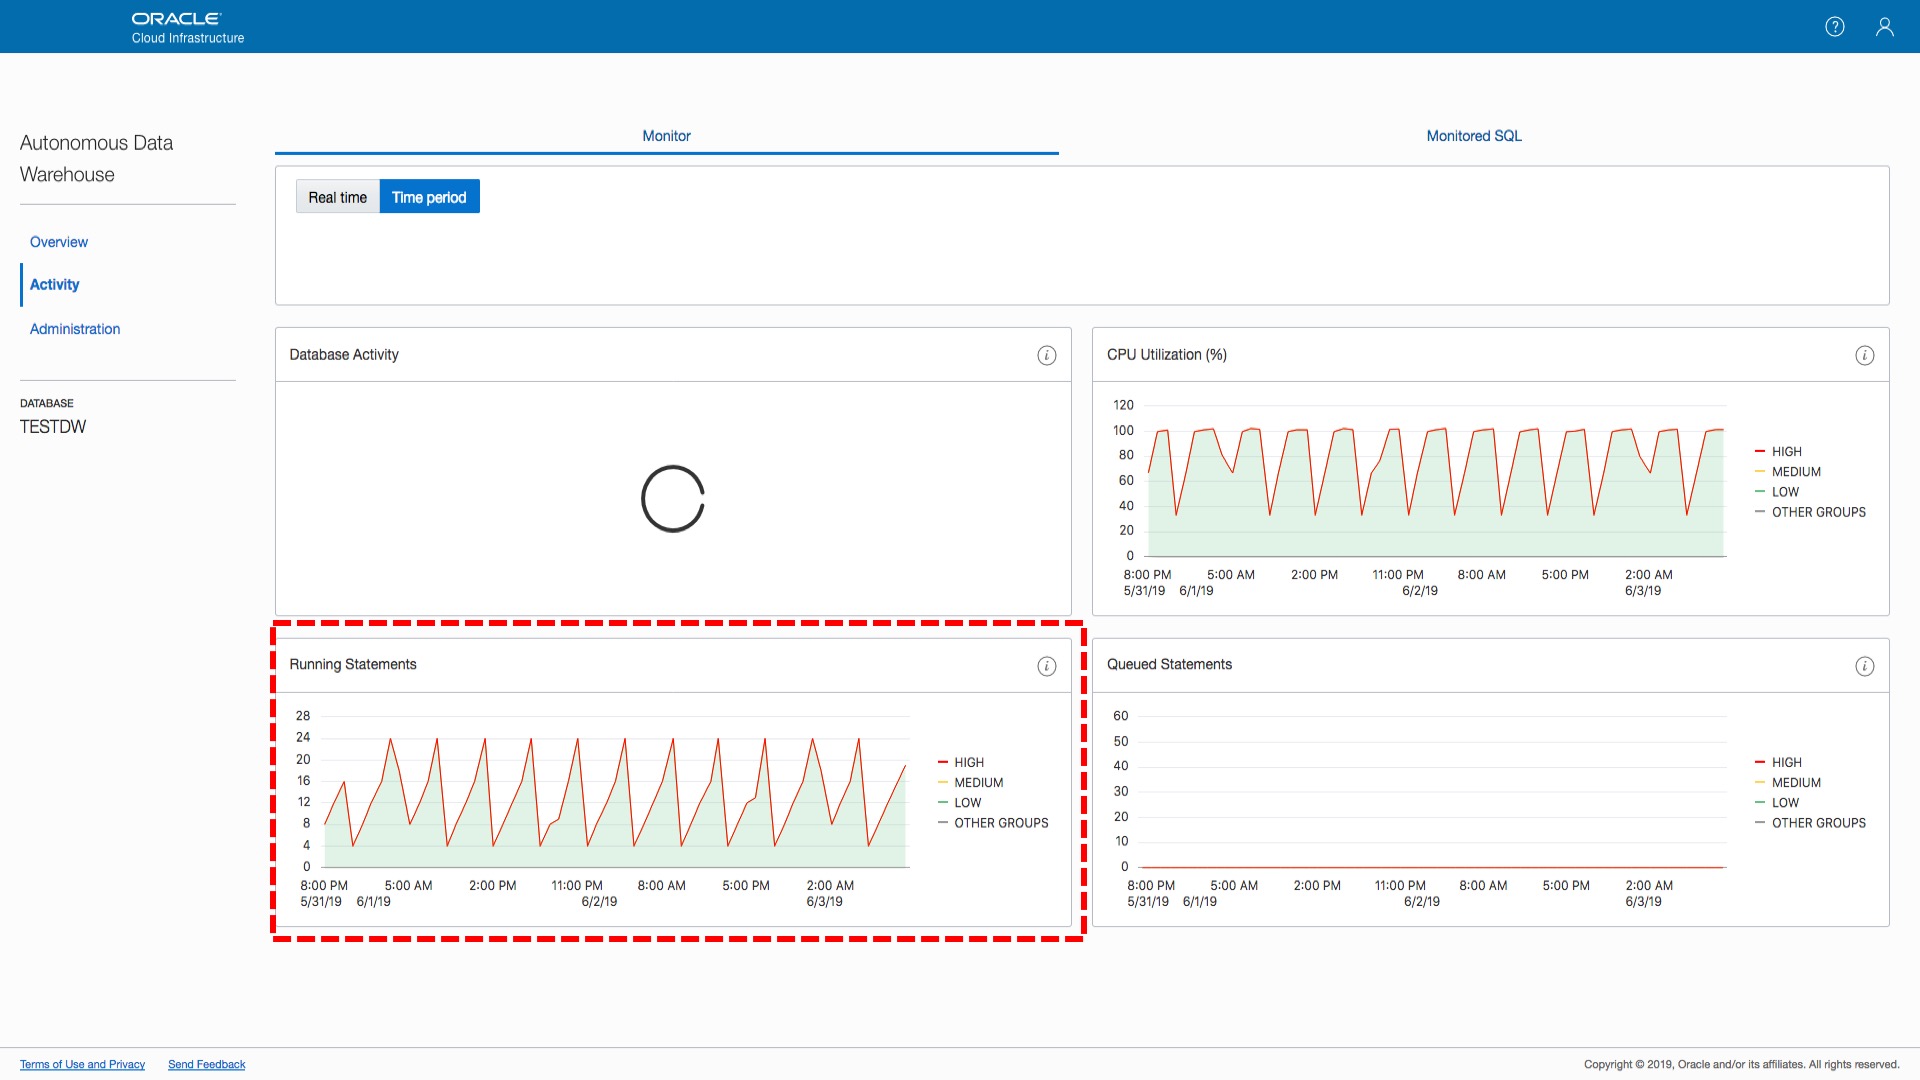The height and width of the screenshot is (1080, 1920).
Task: Open Terms of Use and Privacy
Action: [x=82, y=1064]
